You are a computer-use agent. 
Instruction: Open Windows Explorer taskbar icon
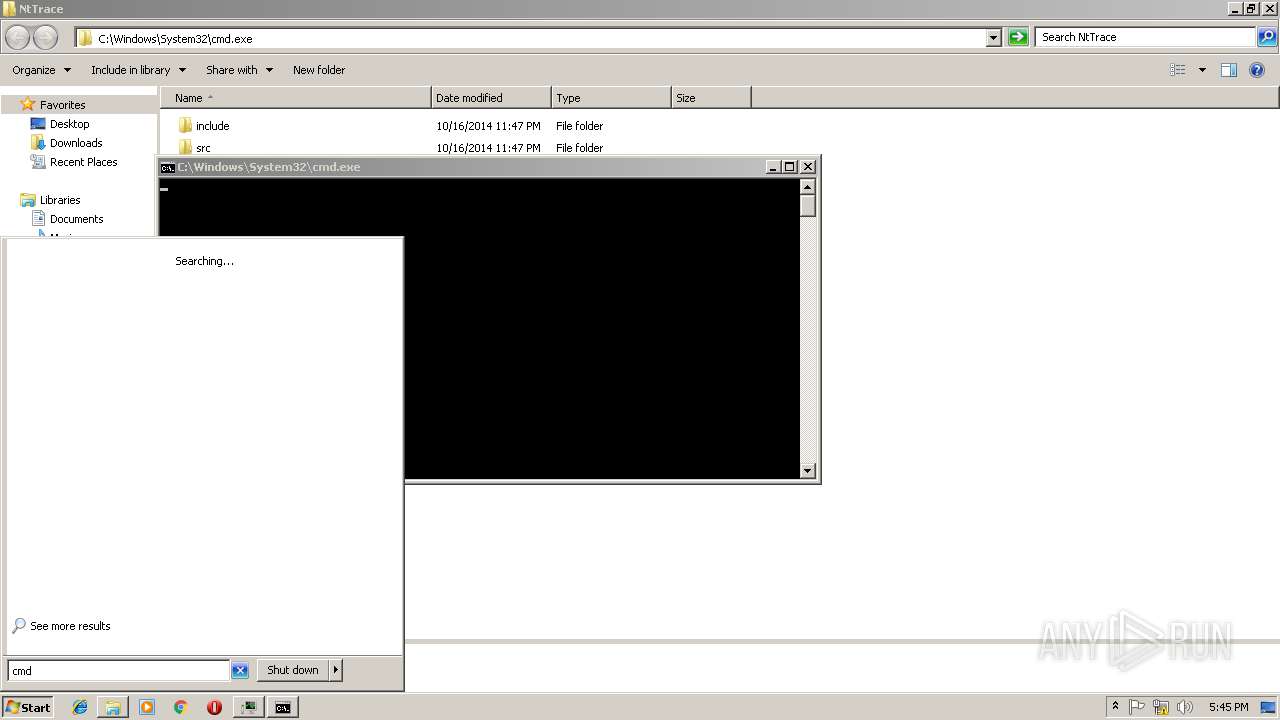pyautogui.click(x=113, y=707)
